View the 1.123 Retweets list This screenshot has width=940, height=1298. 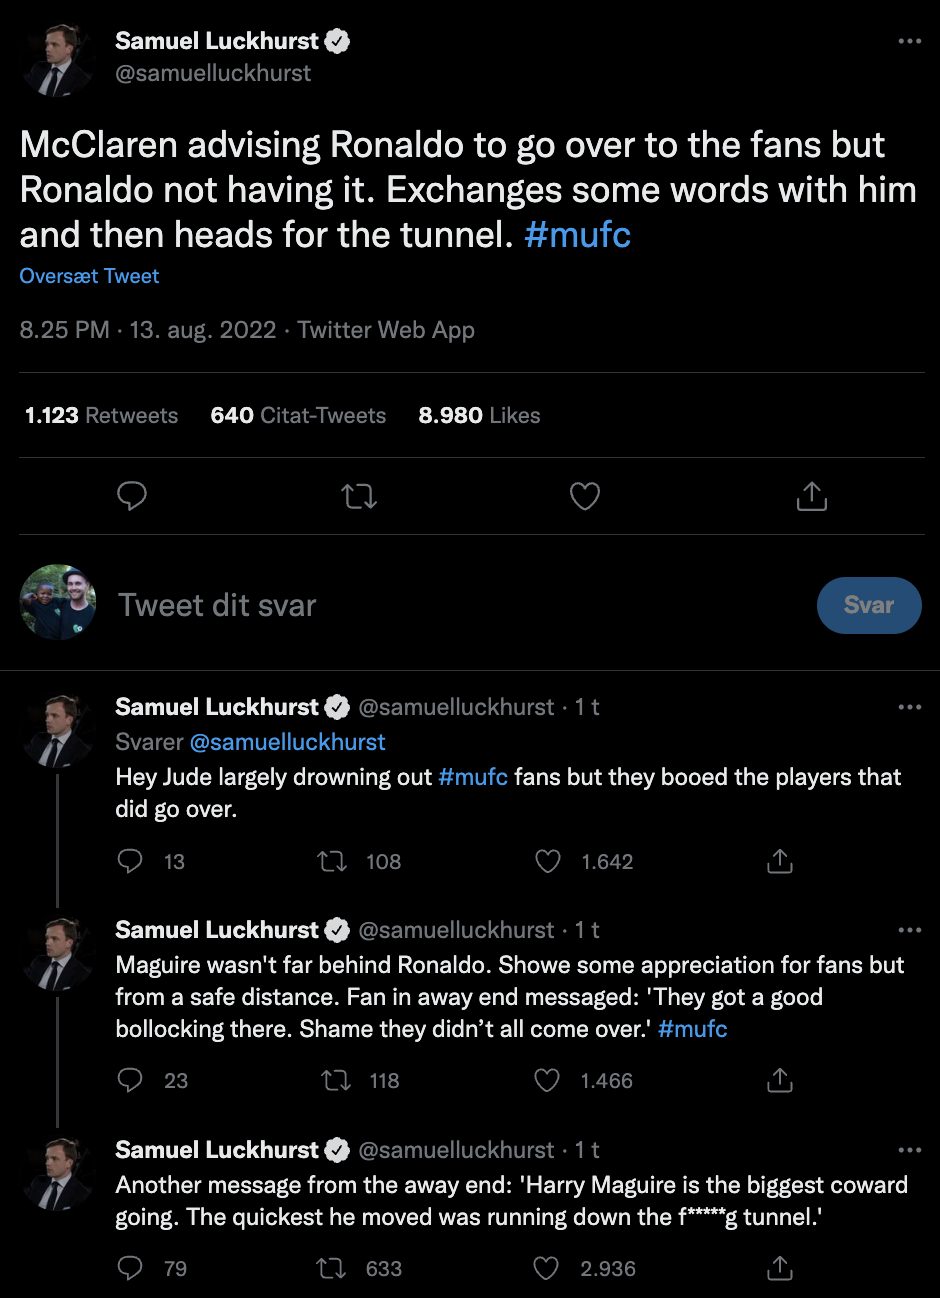point(101,416)
